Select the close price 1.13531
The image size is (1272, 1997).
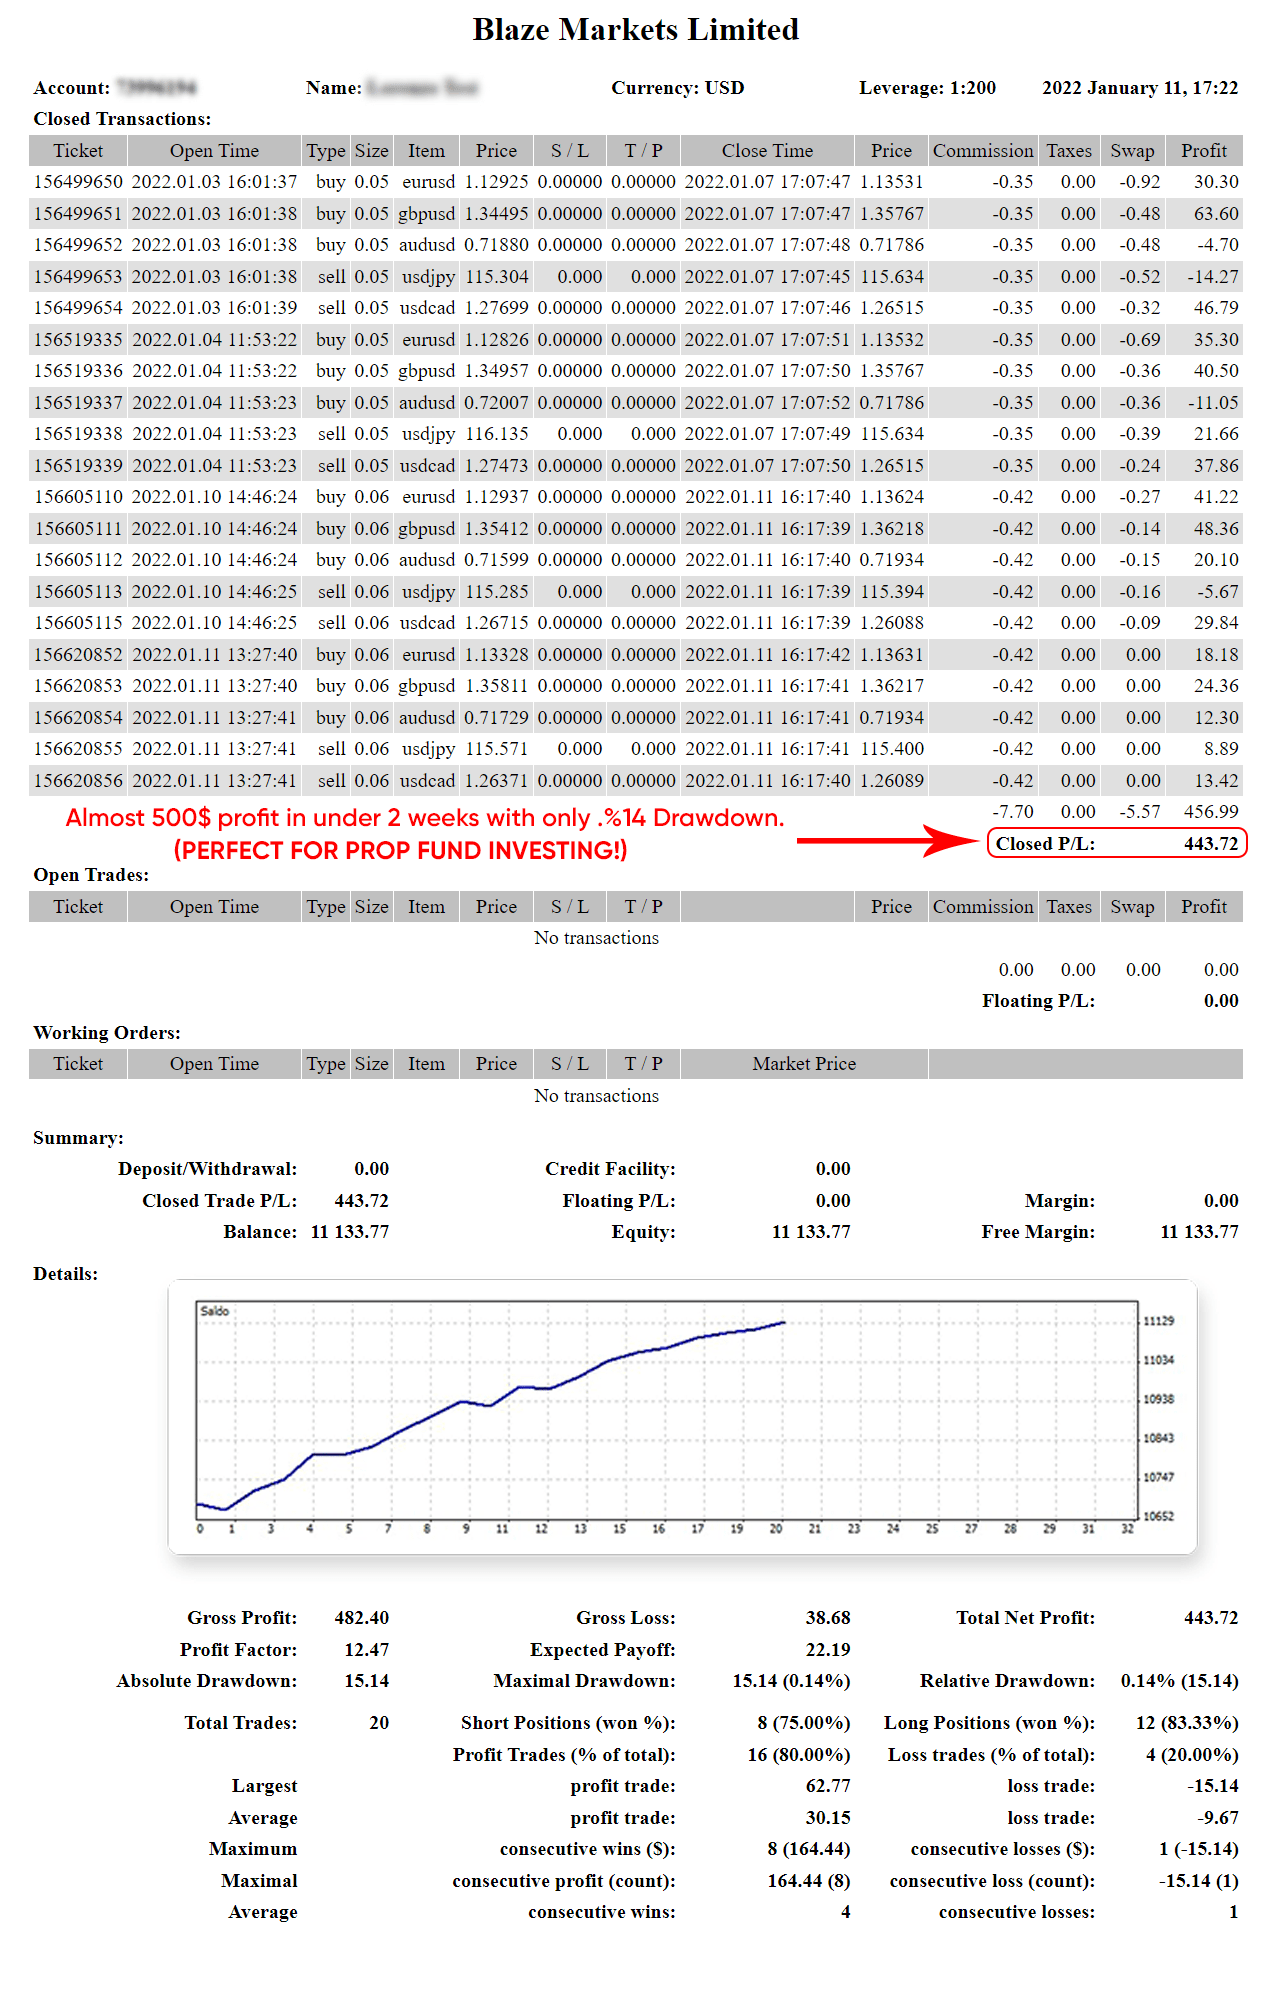(892, 182)
